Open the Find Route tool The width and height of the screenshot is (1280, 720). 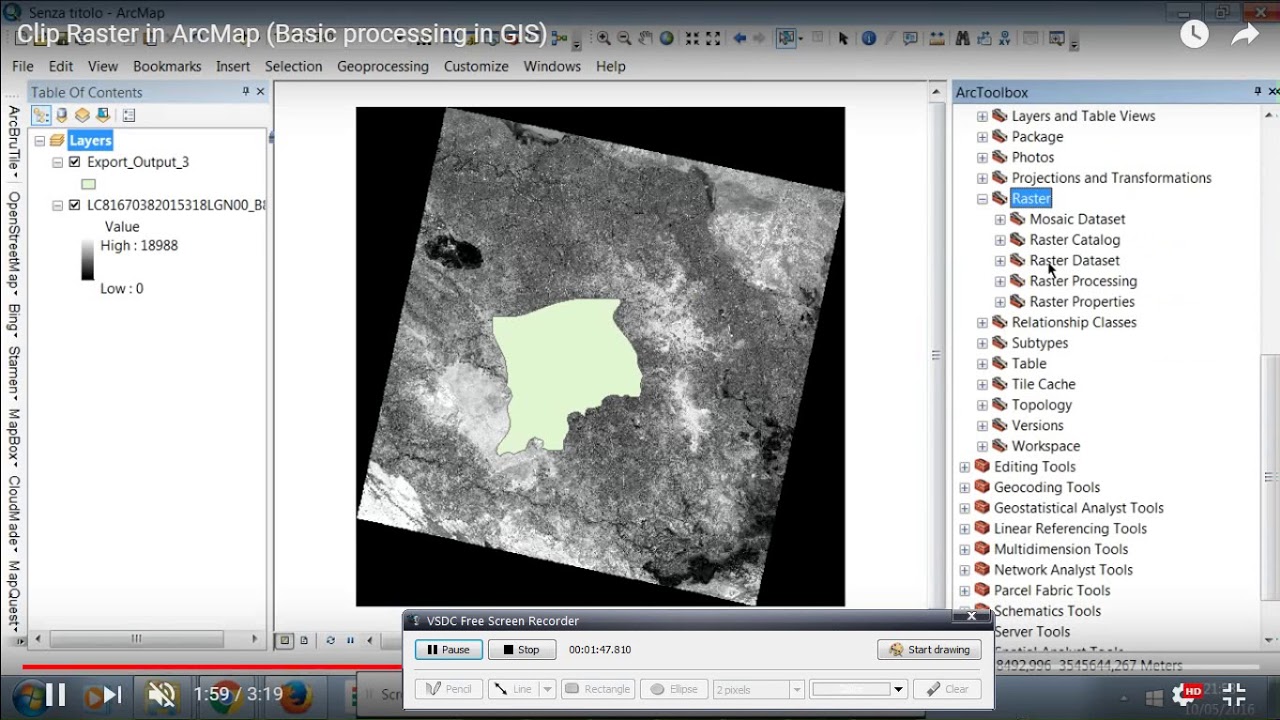click(985, 38)
